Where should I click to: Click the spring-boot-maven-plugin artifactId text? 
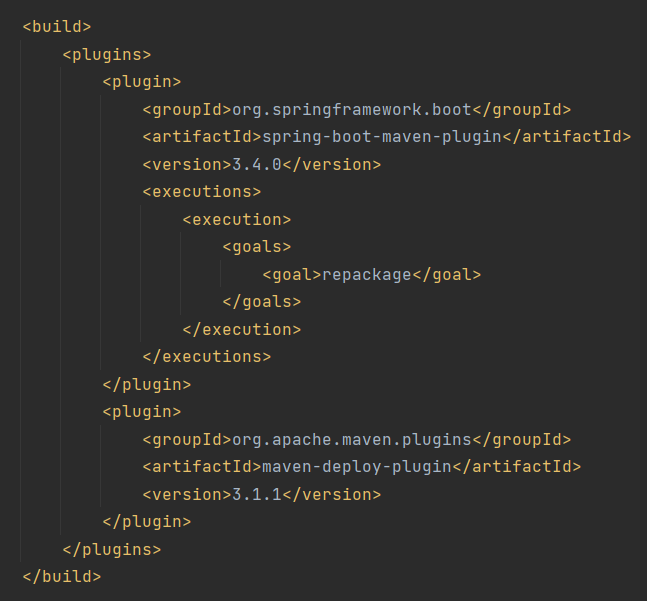[382, 137]
